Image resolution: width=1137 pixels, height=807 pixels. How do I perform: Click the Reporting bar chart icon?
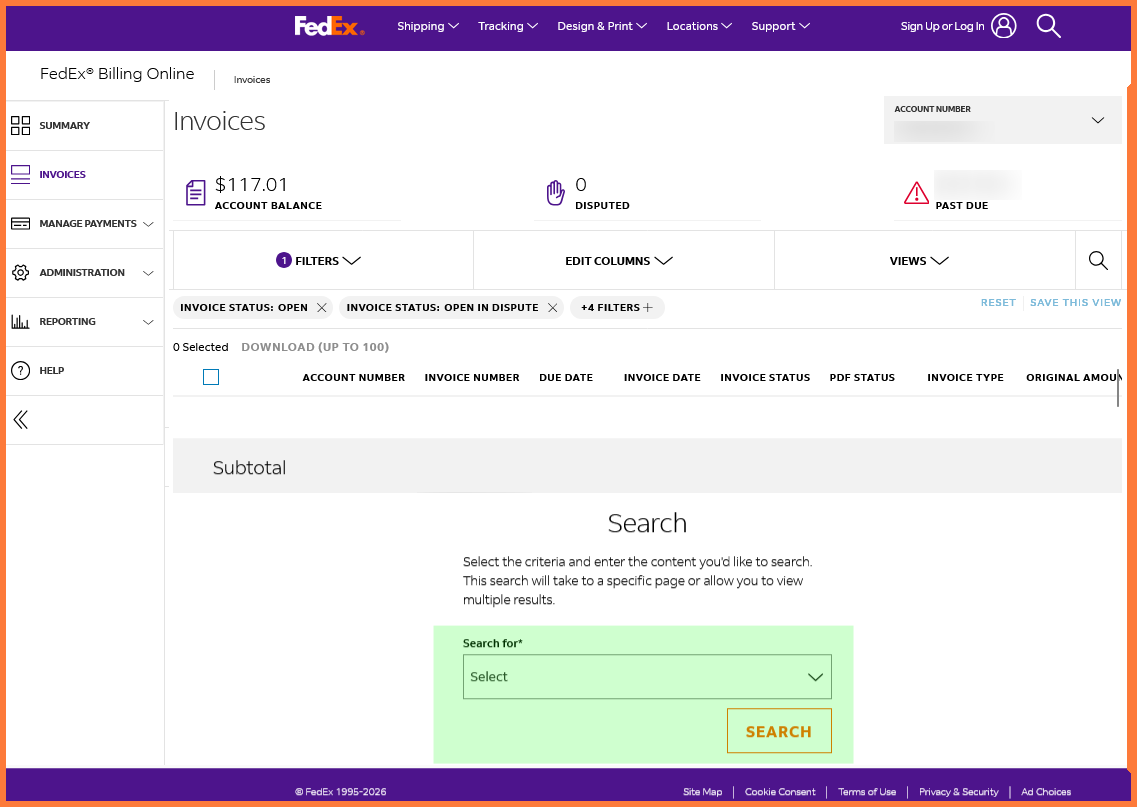click(20, 321)
